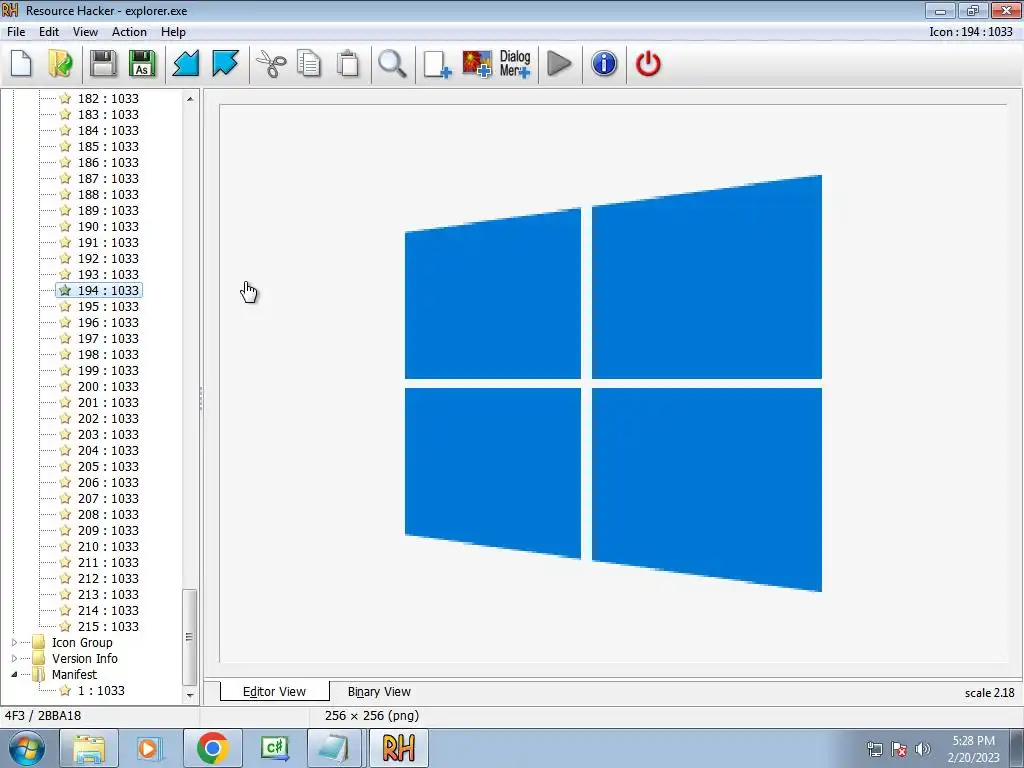Image resolution: width=1024 pixels, height=768 pixels.
Task: Click the import resource down-left arrow icon
Action: (x=185, y=64)
